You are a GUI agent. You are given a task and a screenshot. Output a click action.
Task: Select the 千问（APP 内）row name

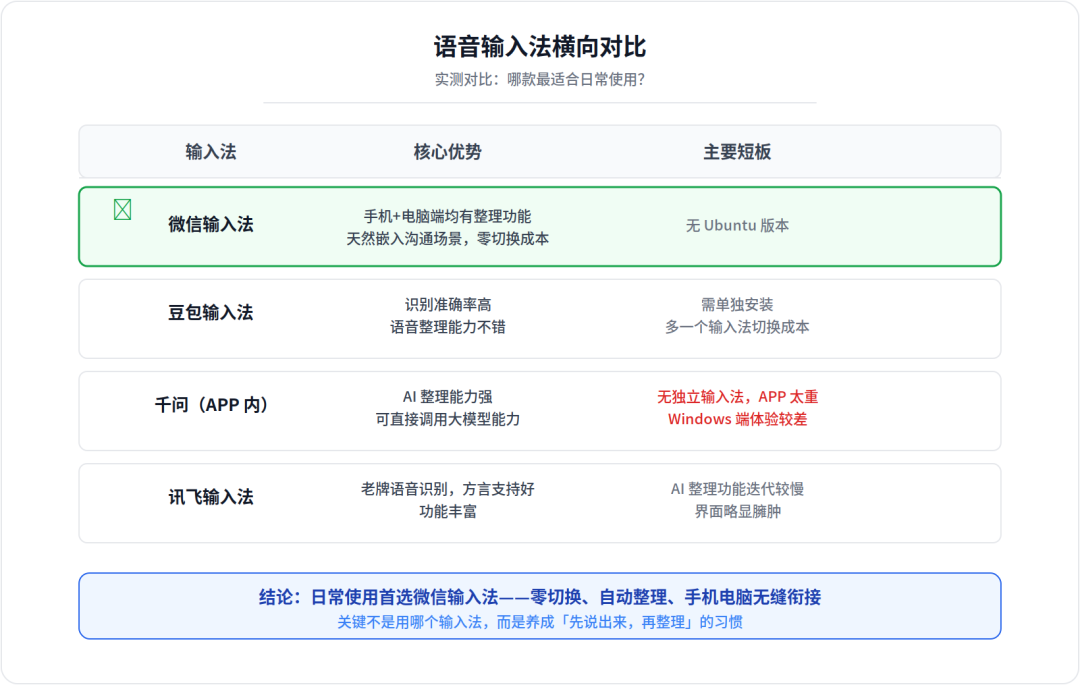pos(211,405)
